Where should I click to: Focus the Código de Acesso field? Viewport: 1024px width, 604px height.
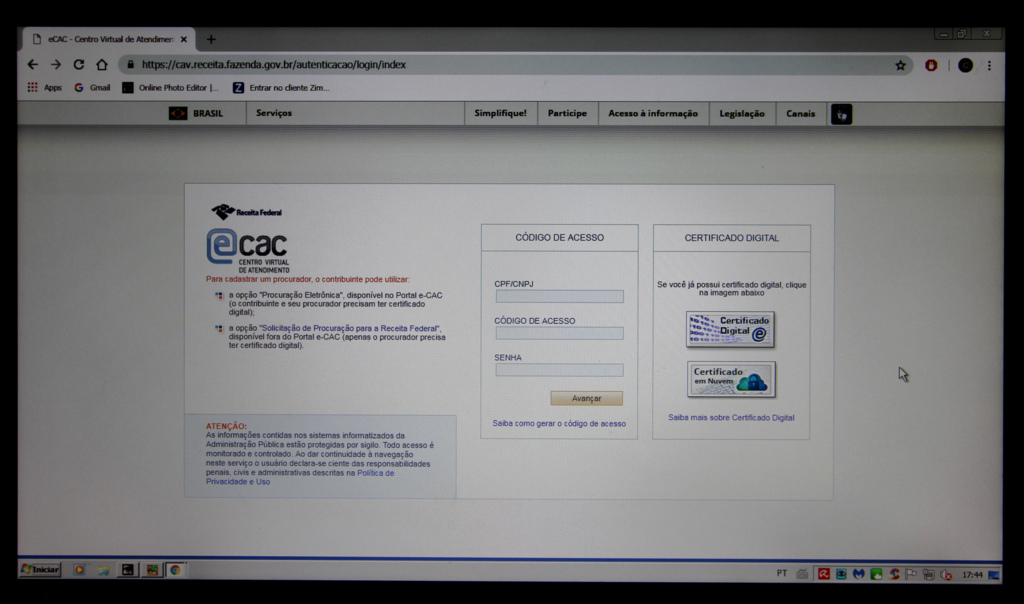click(559, 333)
